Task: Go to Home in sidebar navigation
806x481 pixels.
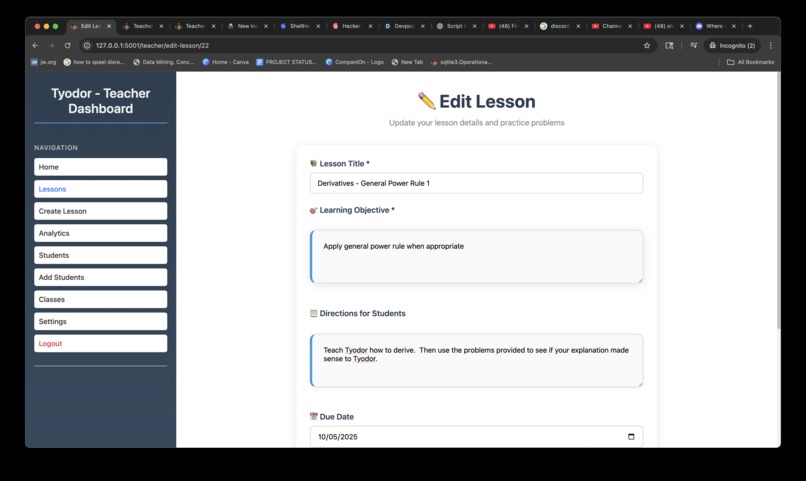Action: point(101,167)
